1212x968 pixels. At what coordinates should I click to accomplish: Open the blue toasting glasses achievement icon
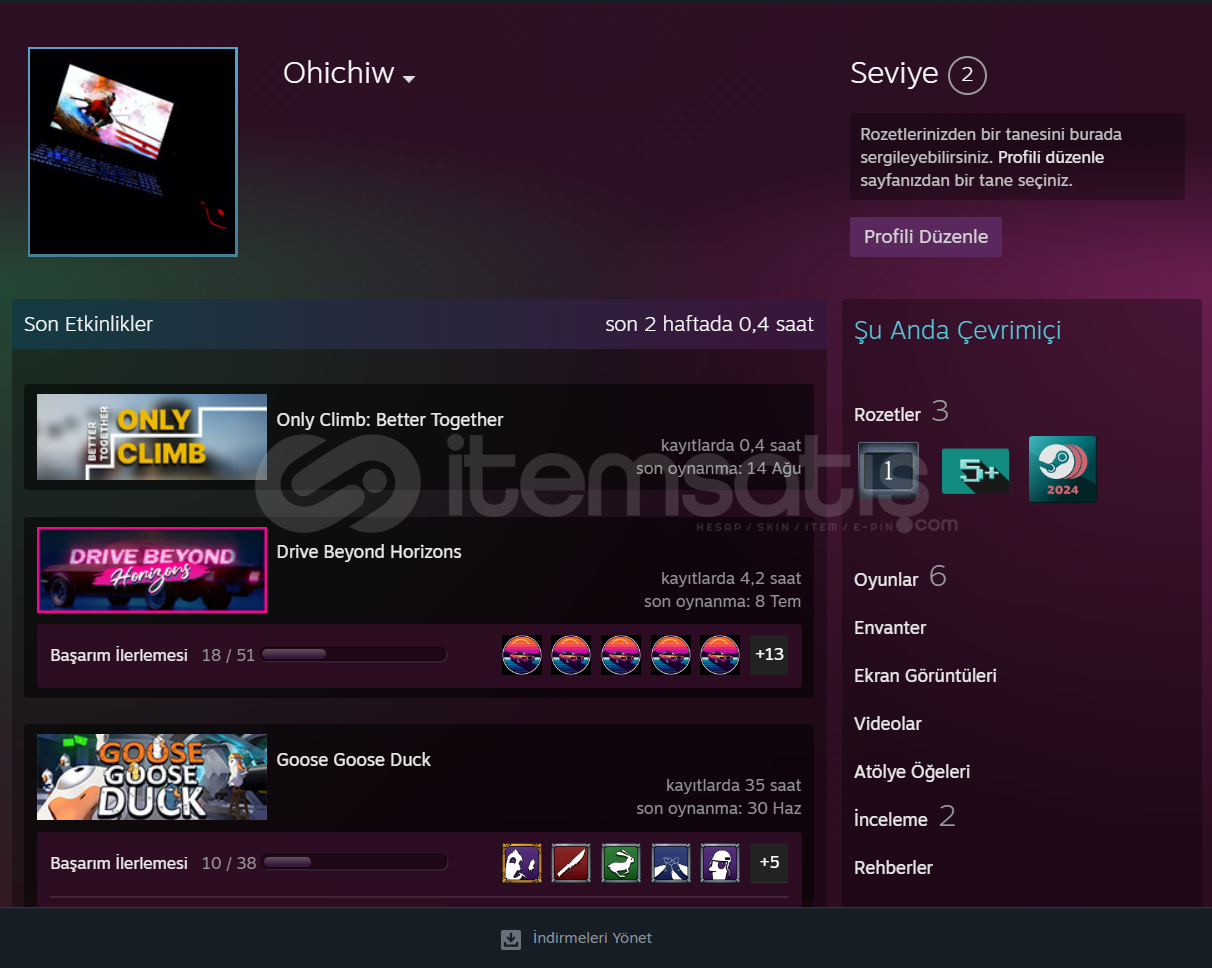click(x=671, y=863)
